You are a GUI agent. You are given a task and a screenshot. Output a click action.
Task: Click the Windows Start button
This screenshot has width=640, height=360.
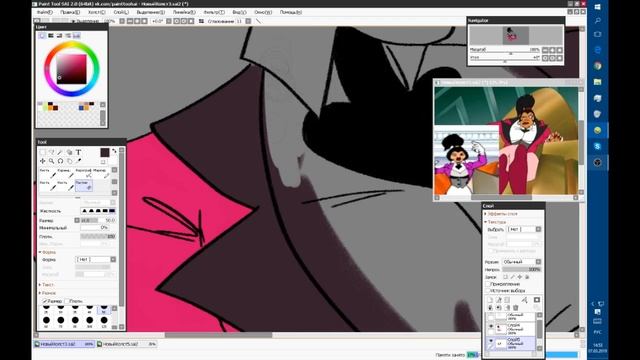tap(598, 7)
